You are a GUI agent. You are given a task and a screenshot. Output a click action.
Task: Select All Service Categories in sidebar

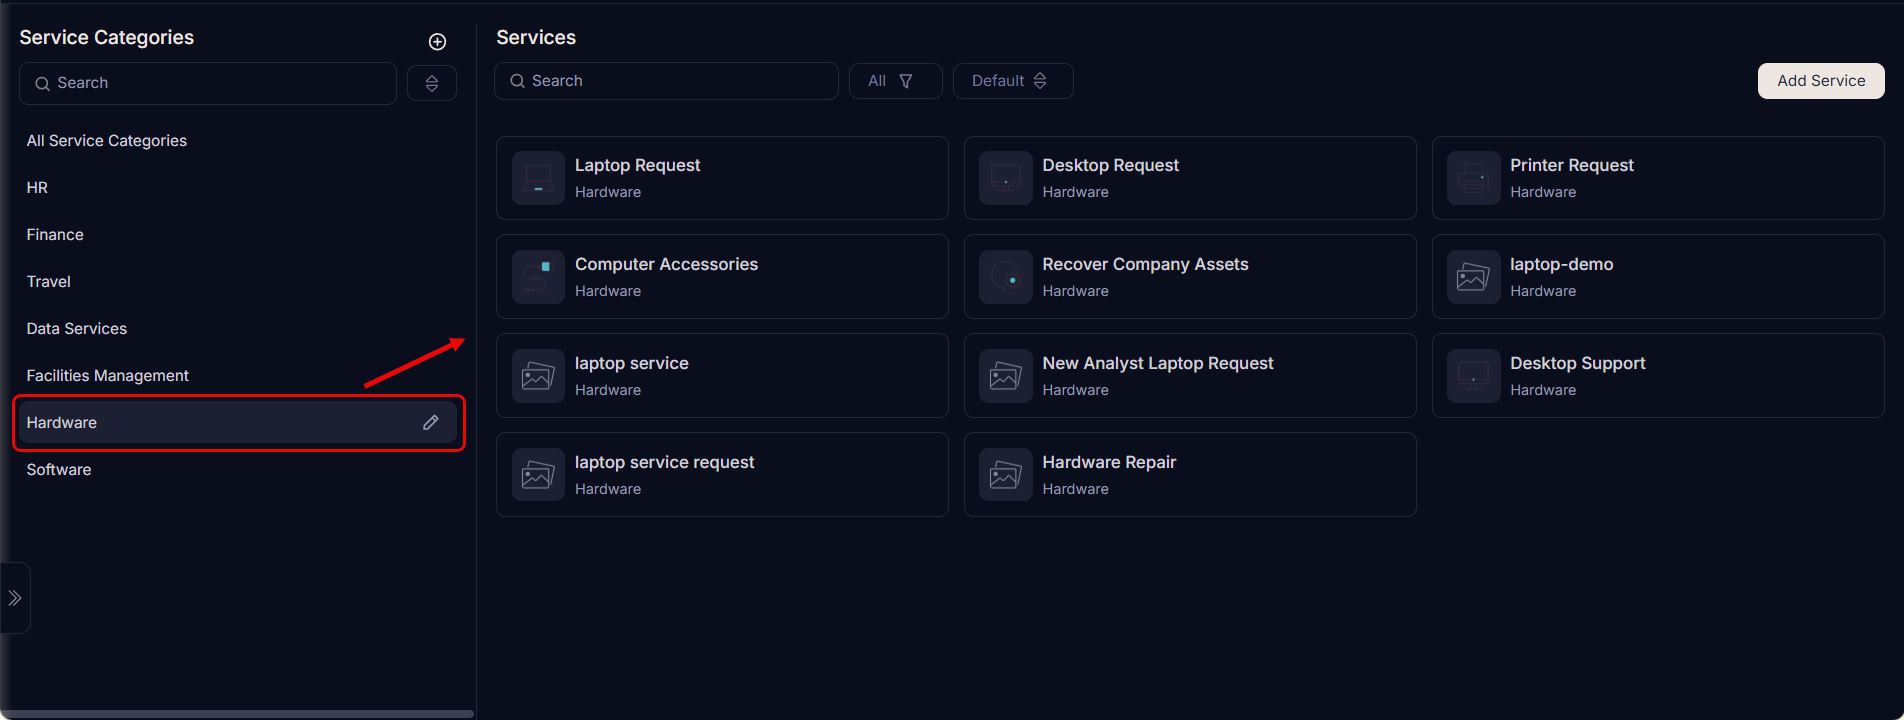(x=107, y=141)
